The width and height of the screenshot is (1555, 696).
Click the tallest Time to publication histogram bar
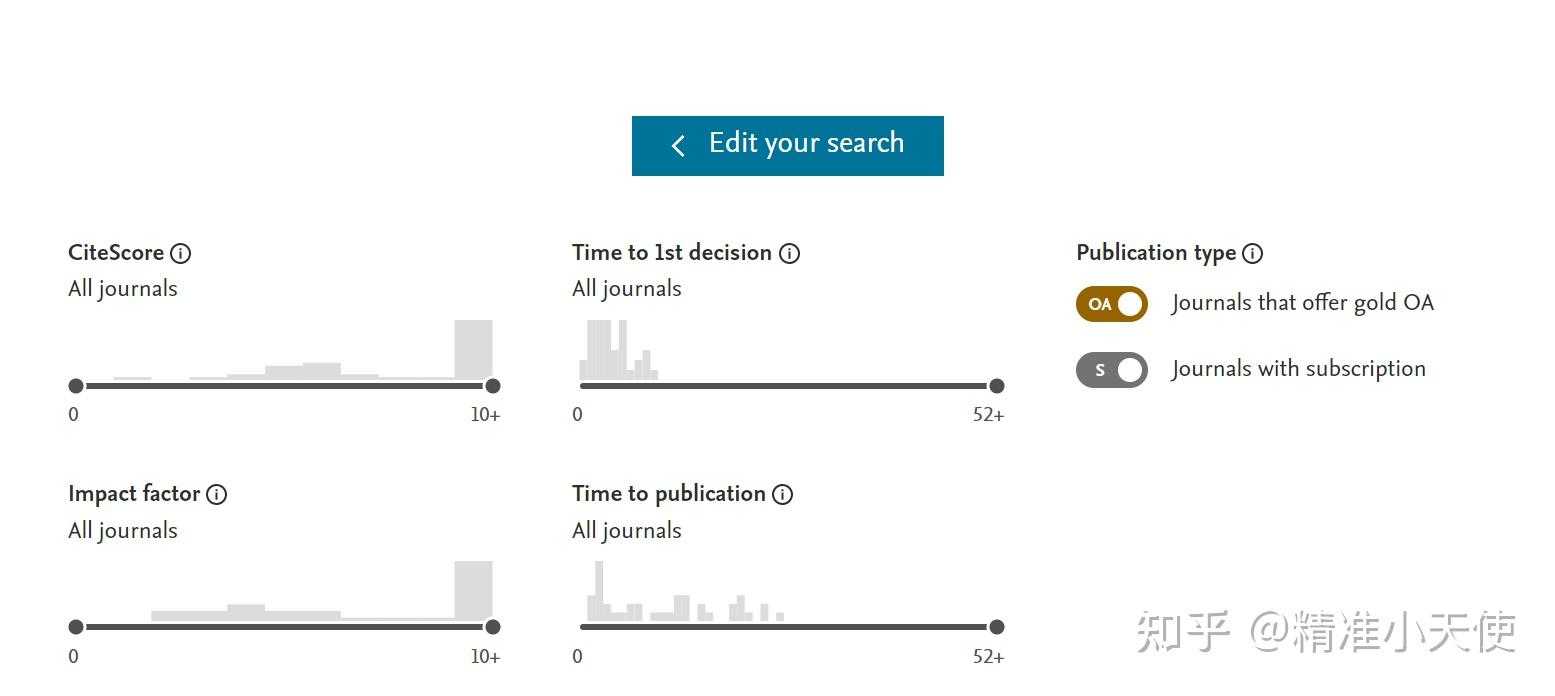pos(599,590)
